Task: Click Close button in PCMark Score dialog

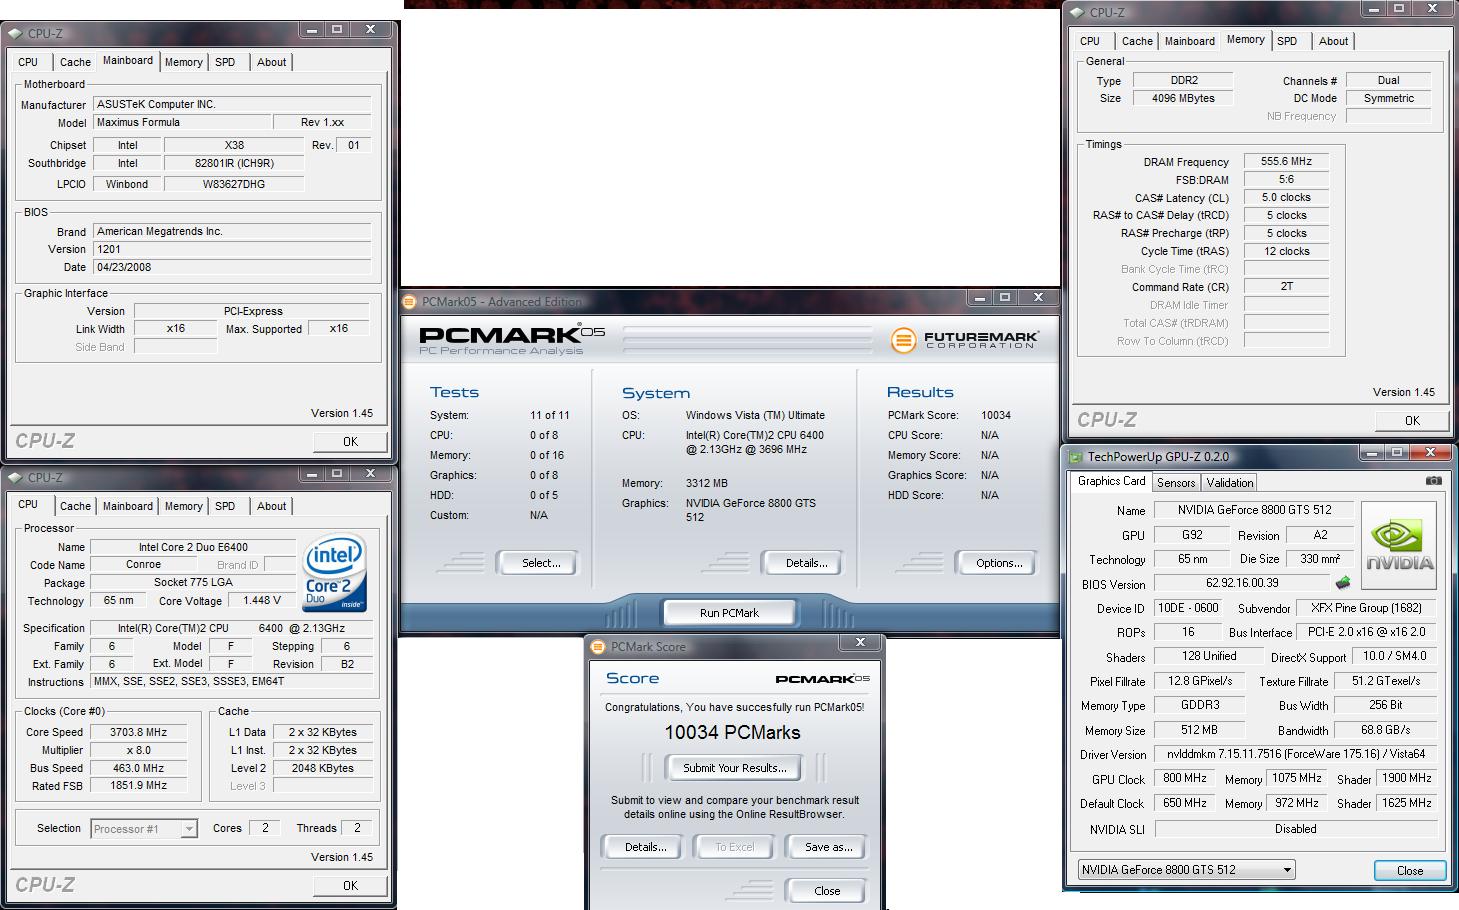Action: point(827,891)
